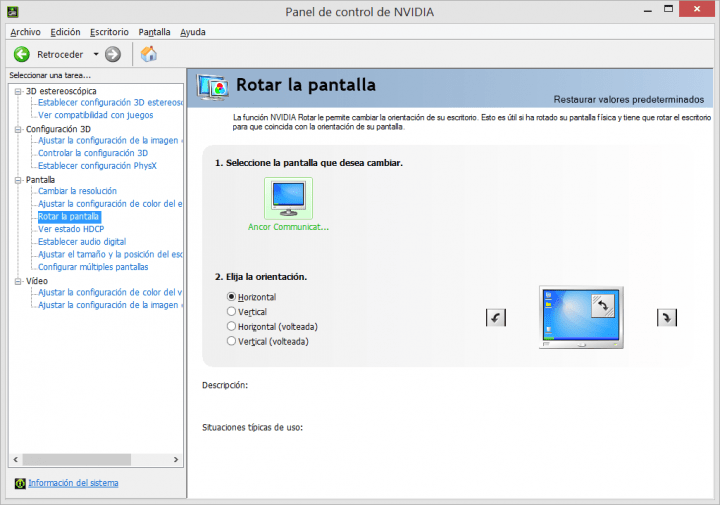Click the rotate clockwise arrow button
This screenshot has height=505, width=720.
(x=667, y=318)
